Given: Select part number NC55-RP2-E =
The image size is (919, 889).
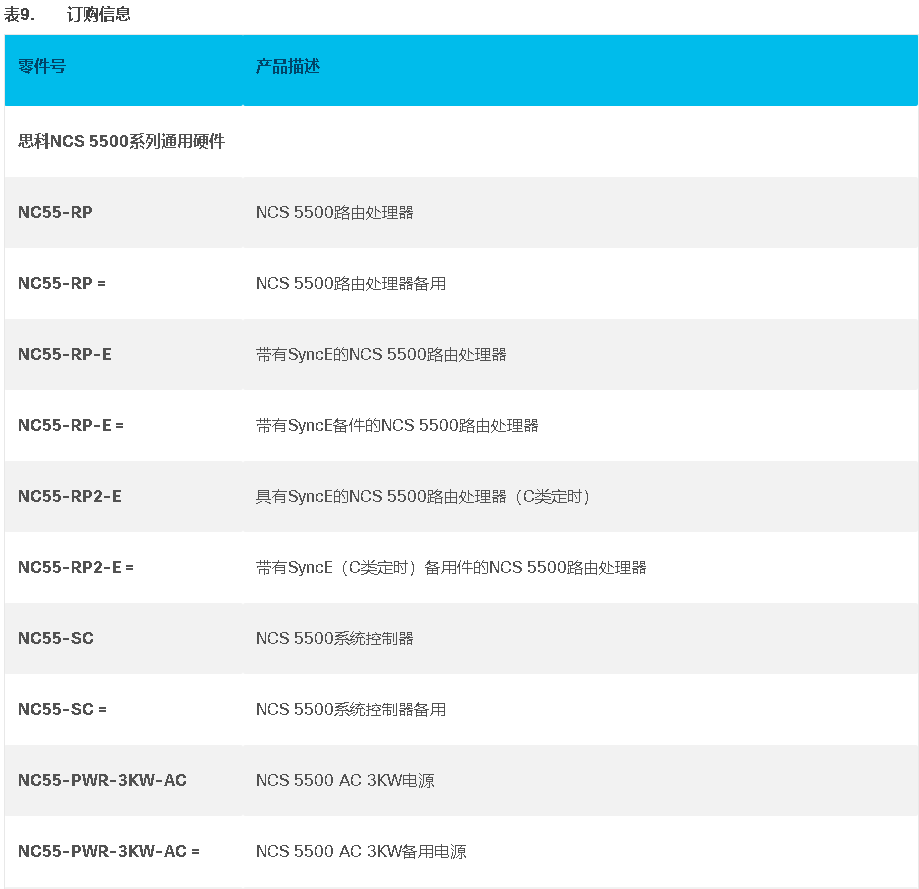Looking at the screenshot, I should point(76,567).
